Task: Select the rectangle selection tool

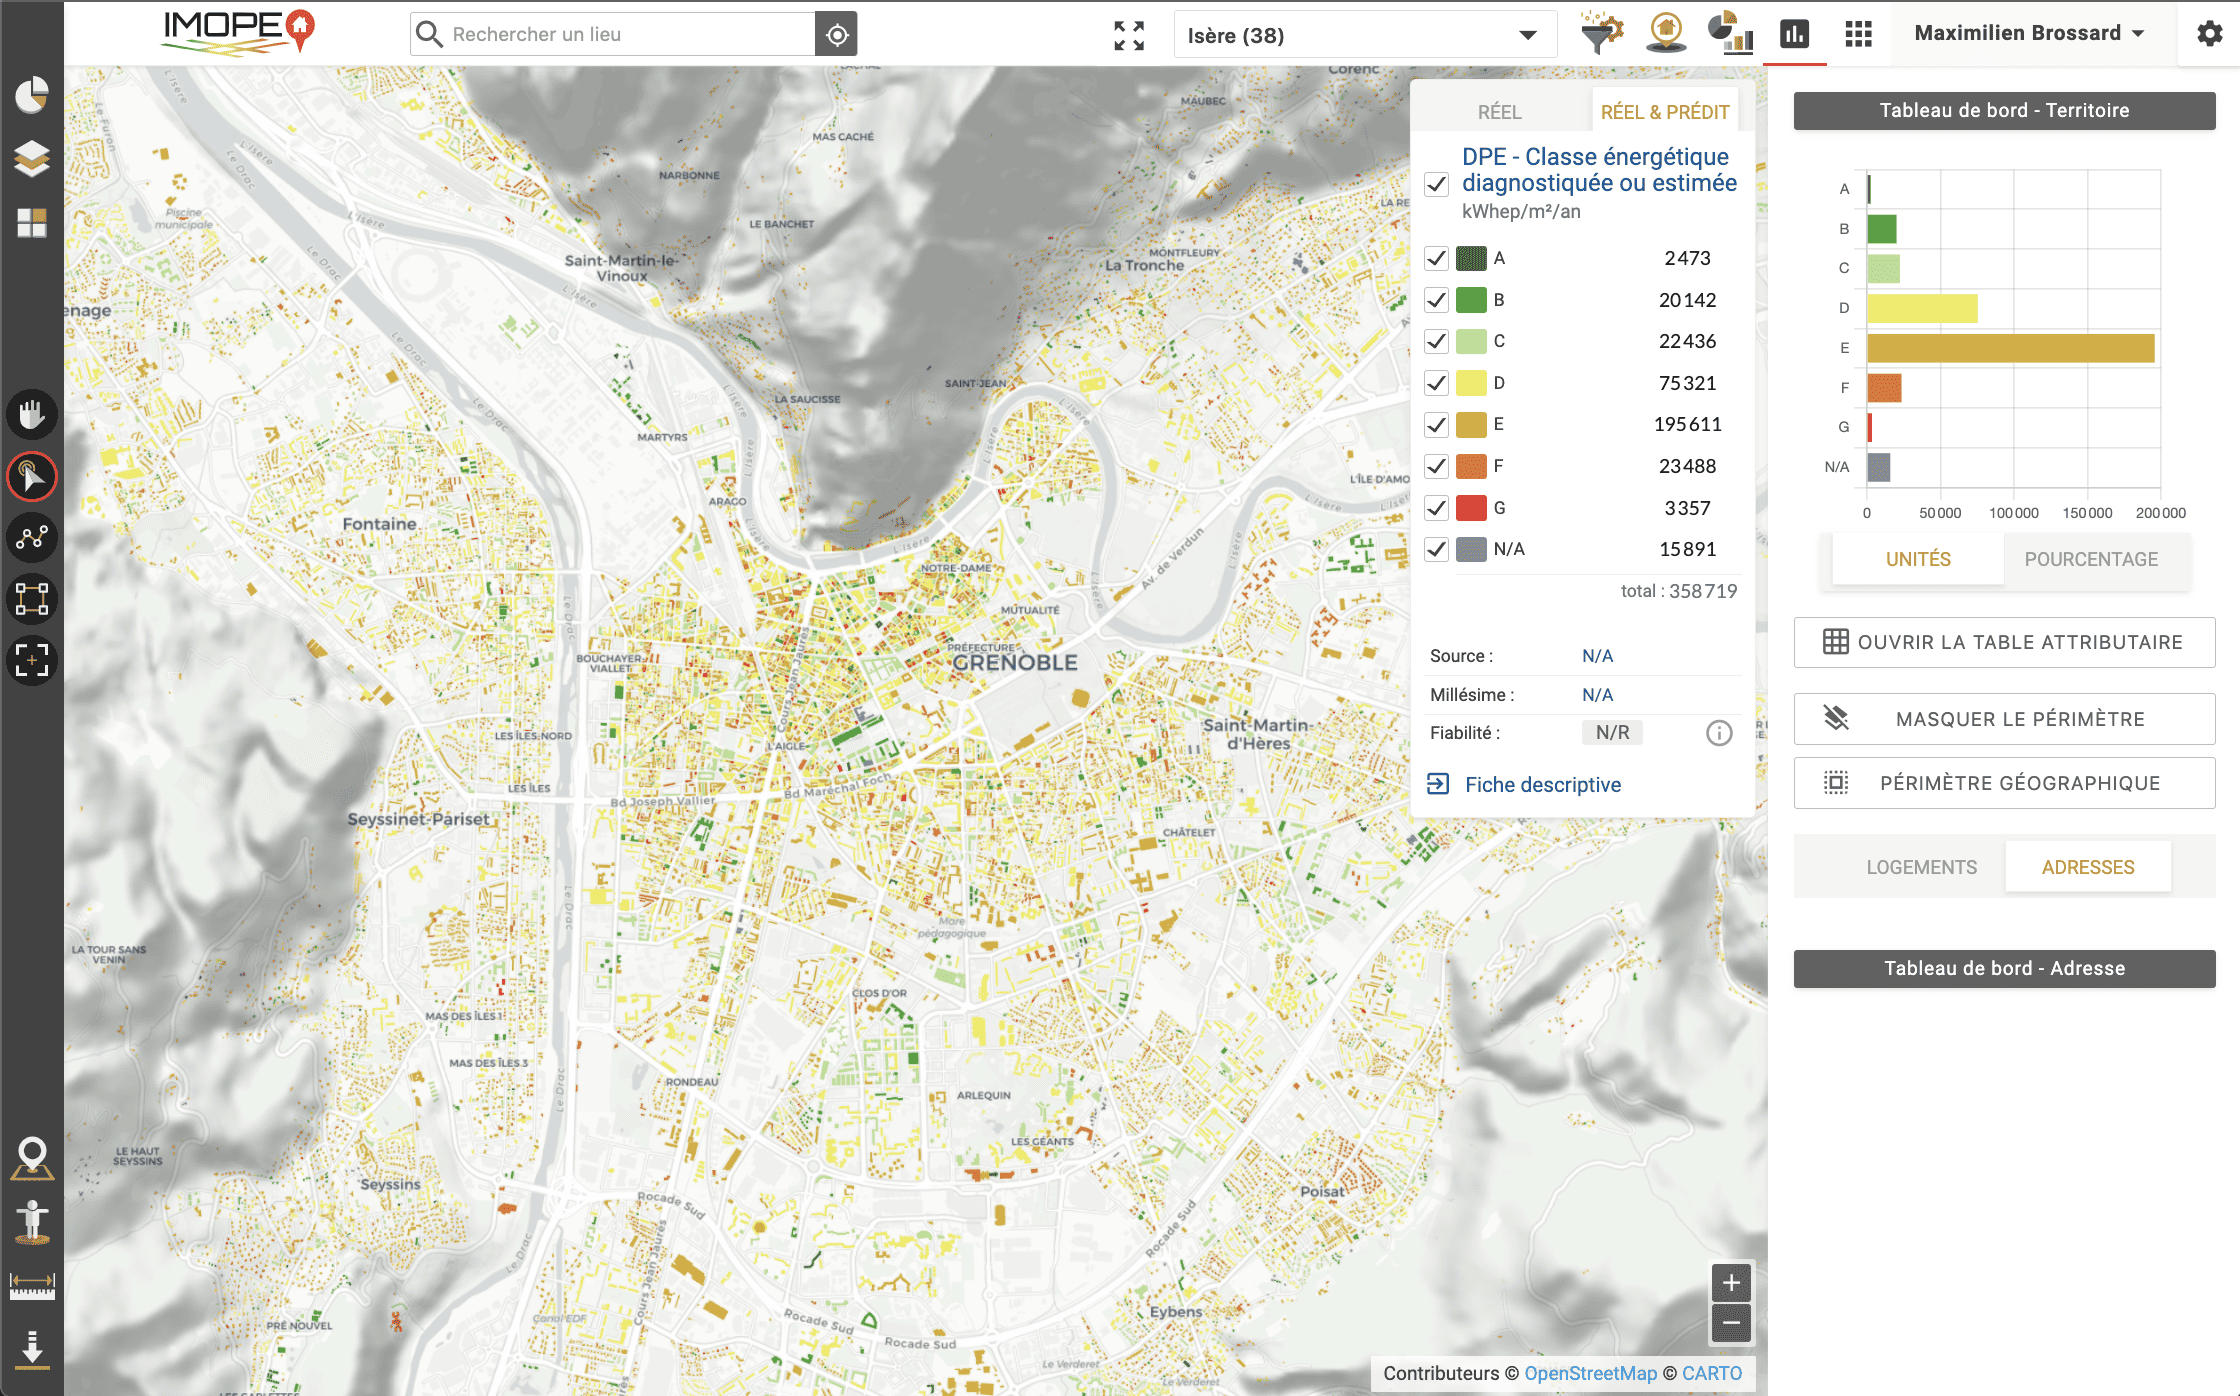Action: pyautogui.click(x=32, y=599)
